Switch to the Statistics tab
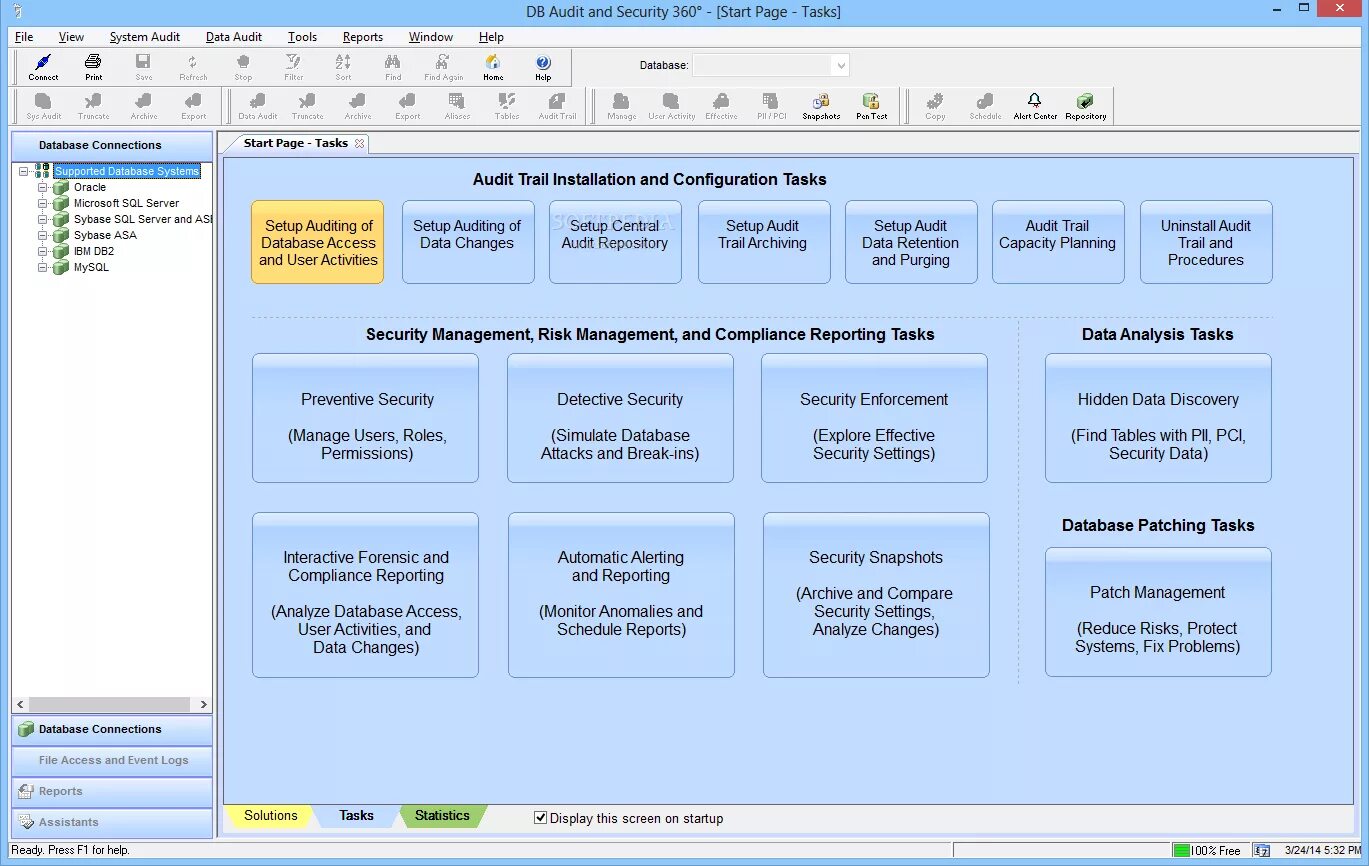The width and height of the screenshot is (1369, 866). coord(442,816)
